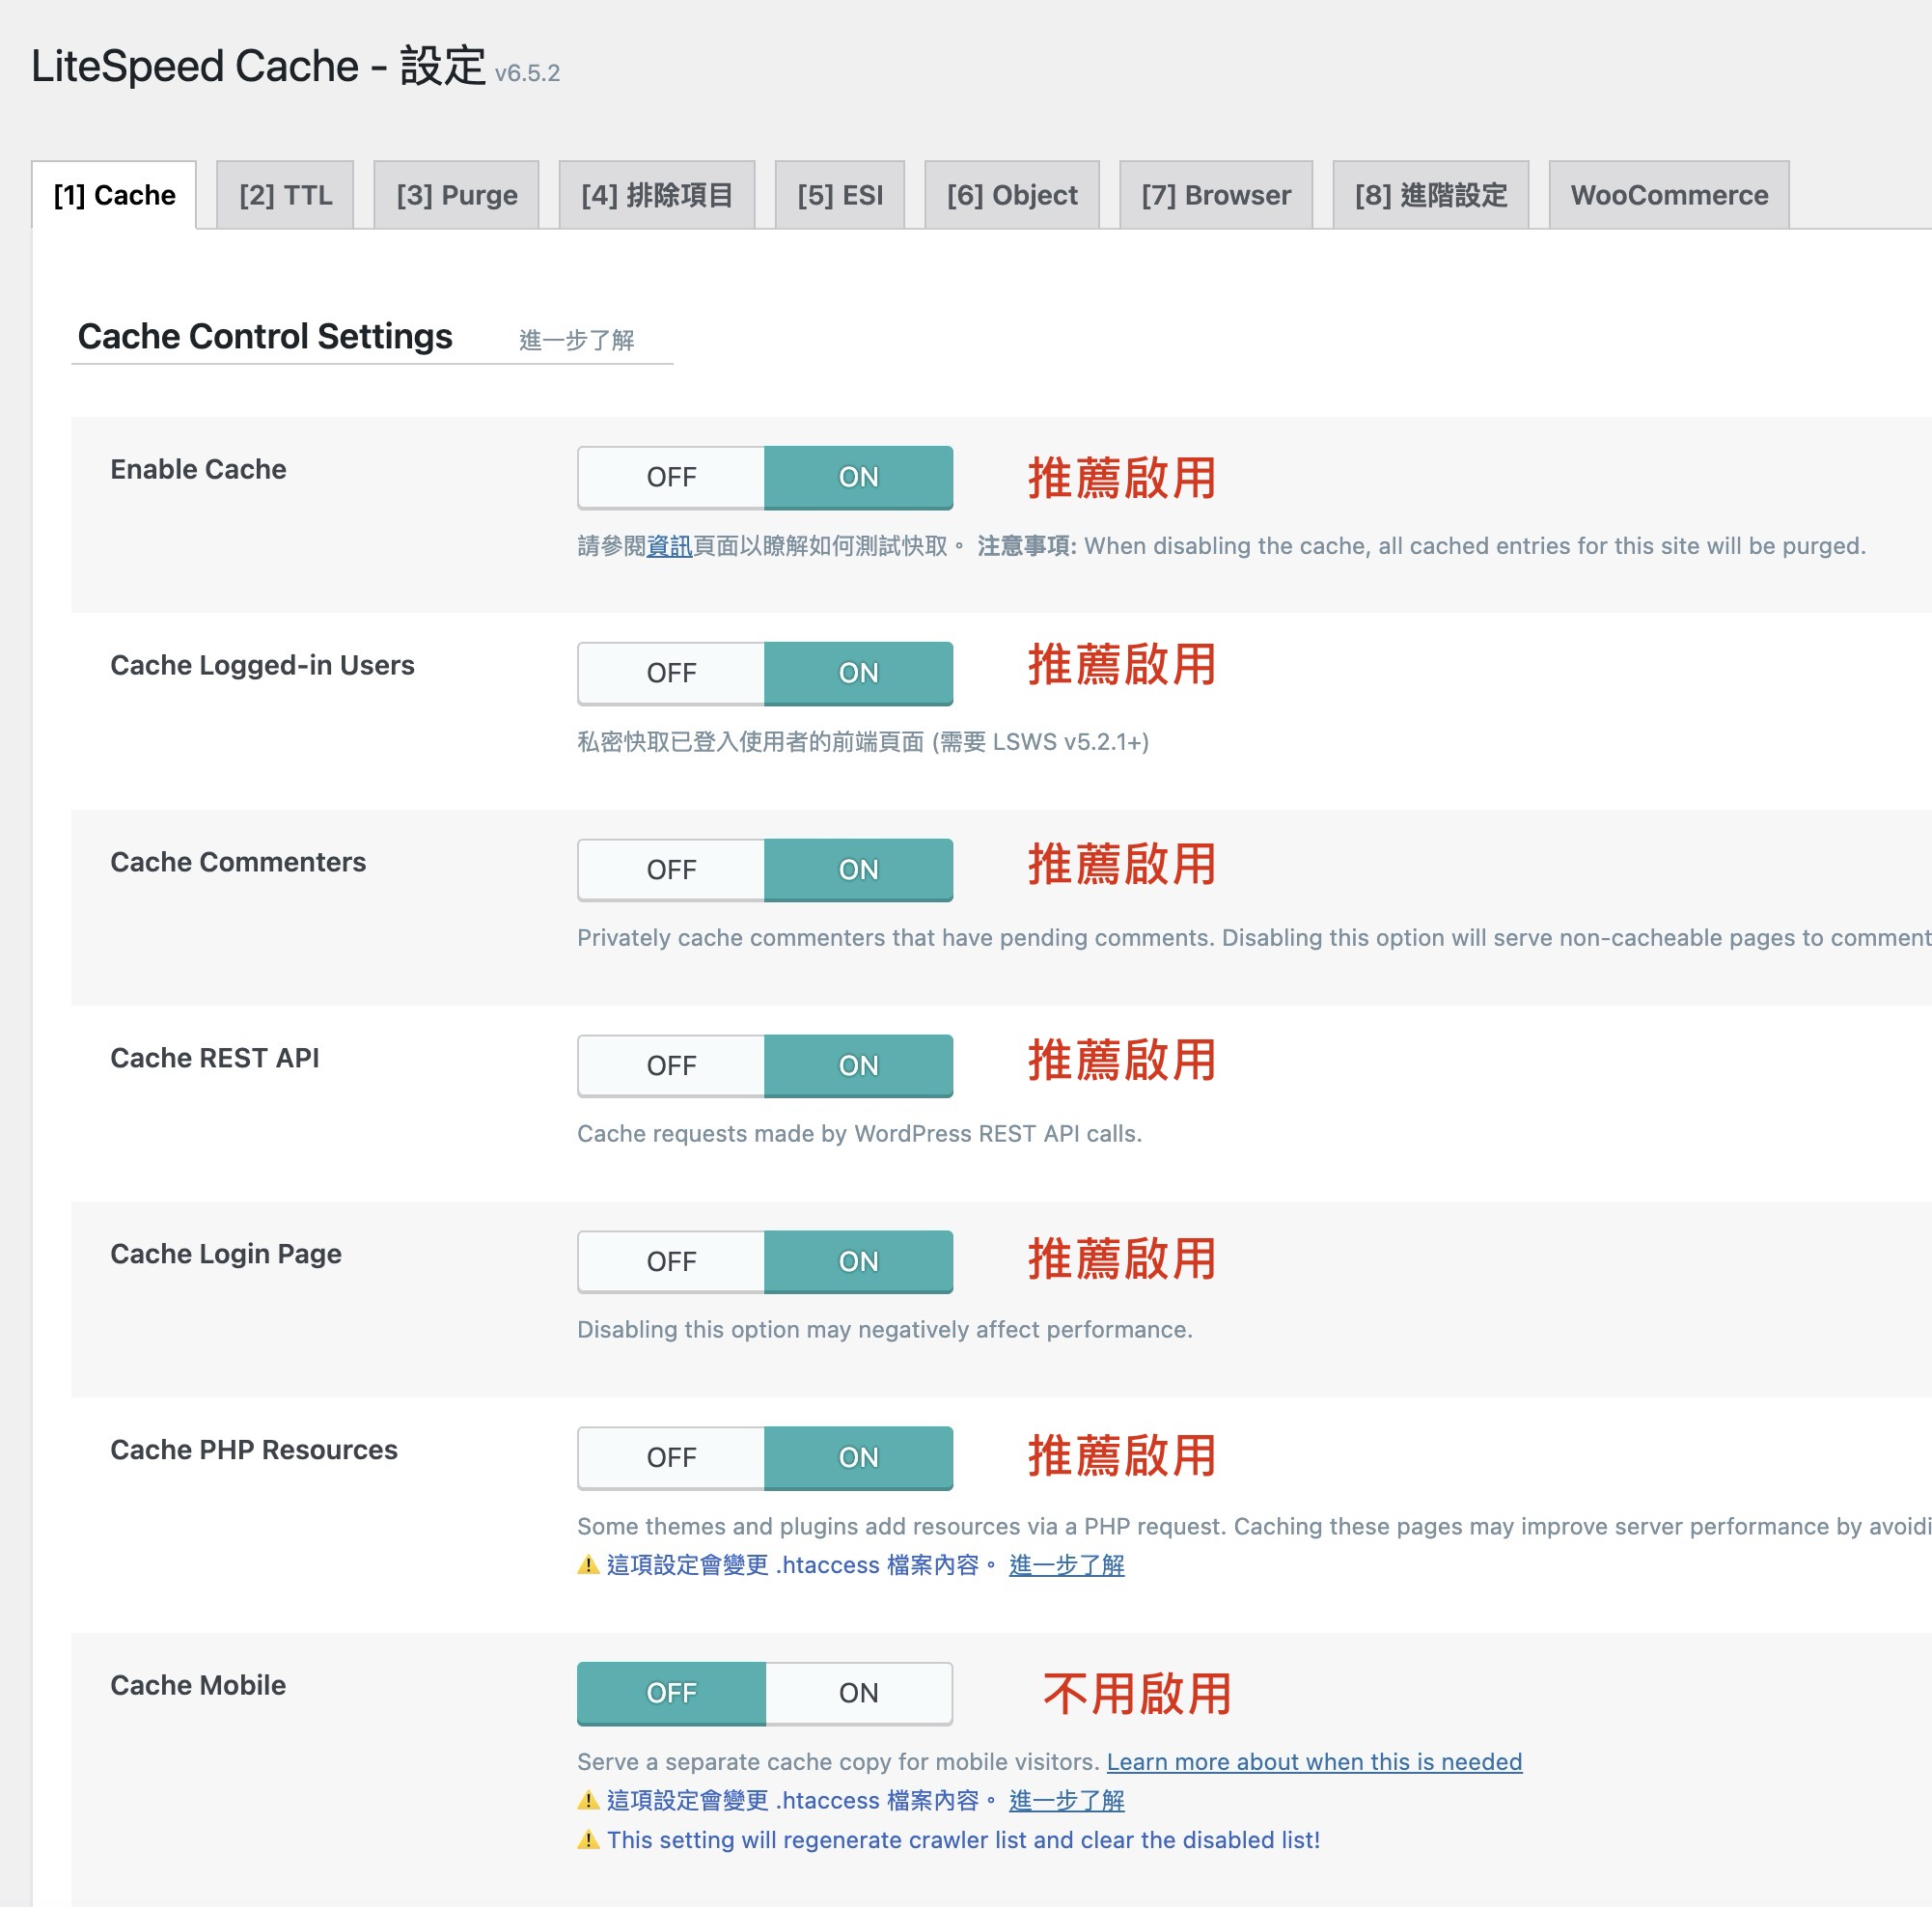Click the Enable Cache label

coord(198,469)
